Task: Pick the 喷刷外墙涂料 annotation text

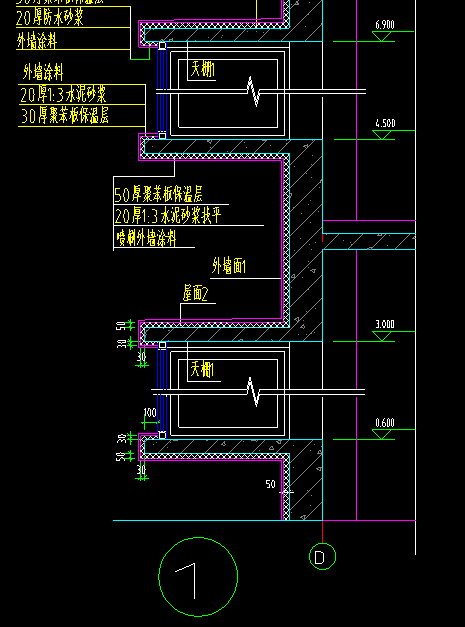Action: click(x=146, y=238)
